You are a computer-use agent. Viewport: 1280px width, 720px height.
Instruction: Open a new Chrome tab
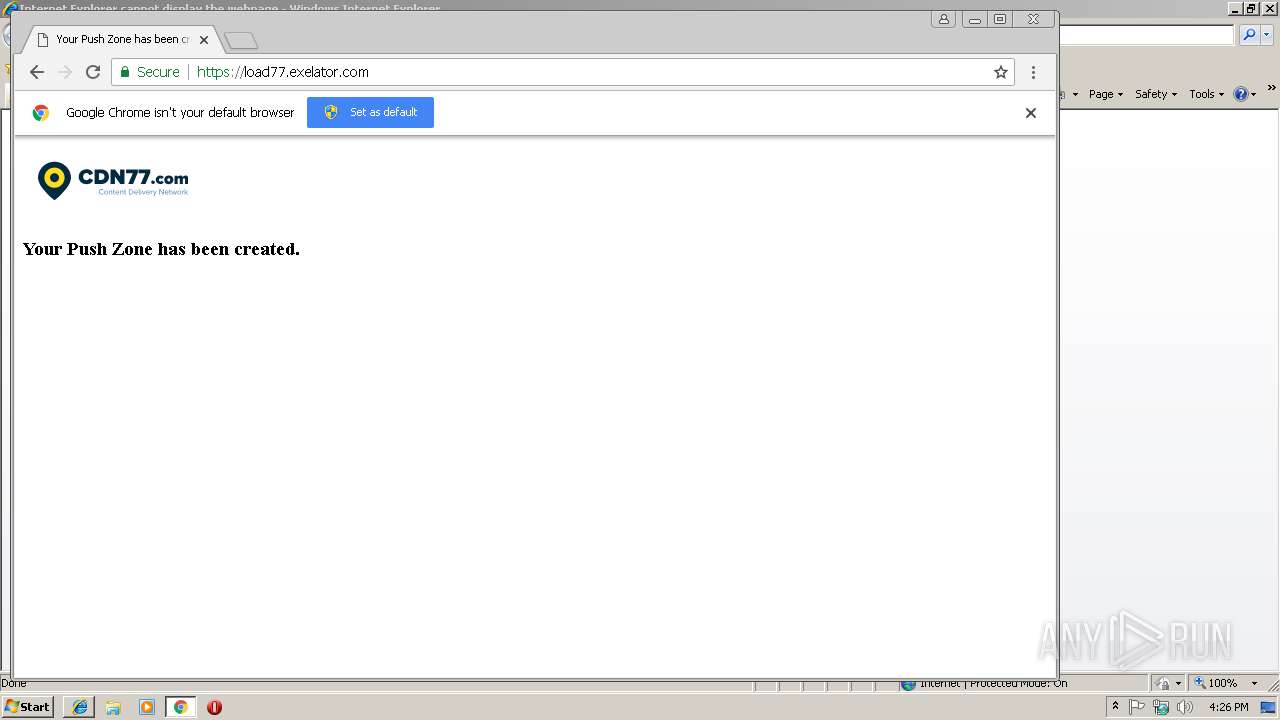[241, 40]
